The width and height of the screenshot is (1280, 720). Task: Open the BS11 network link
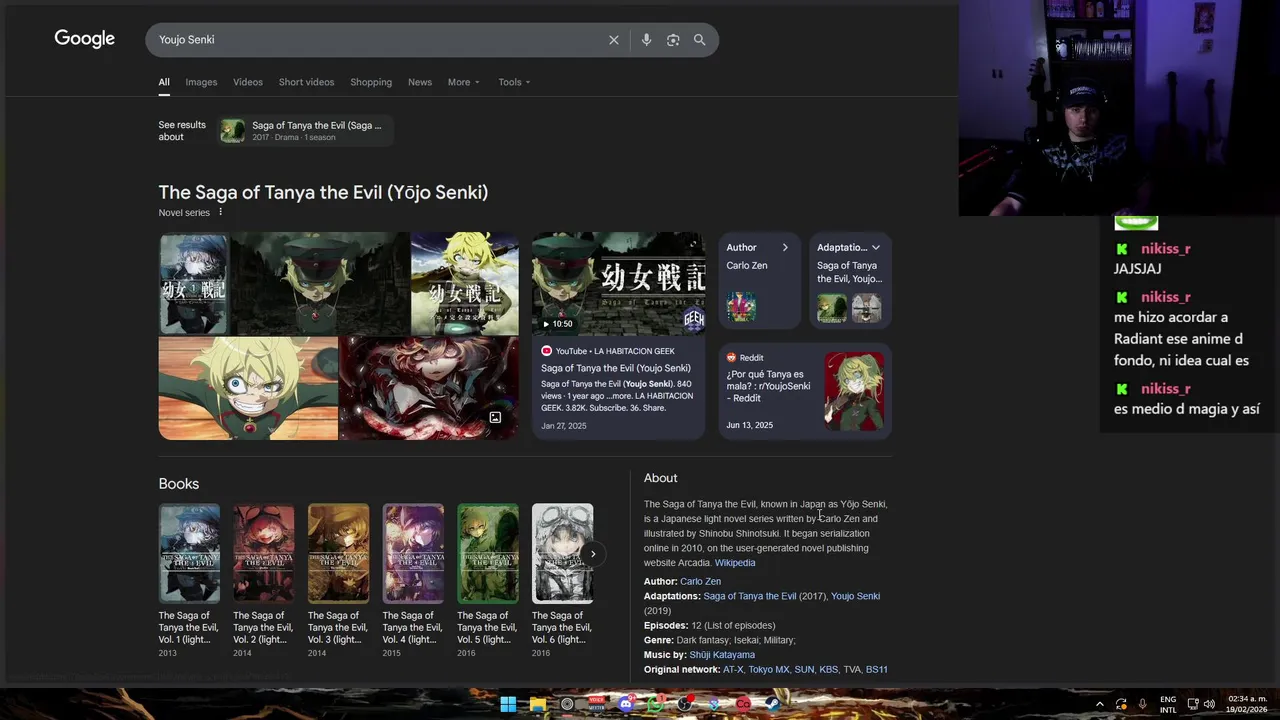tap(877, 670)
